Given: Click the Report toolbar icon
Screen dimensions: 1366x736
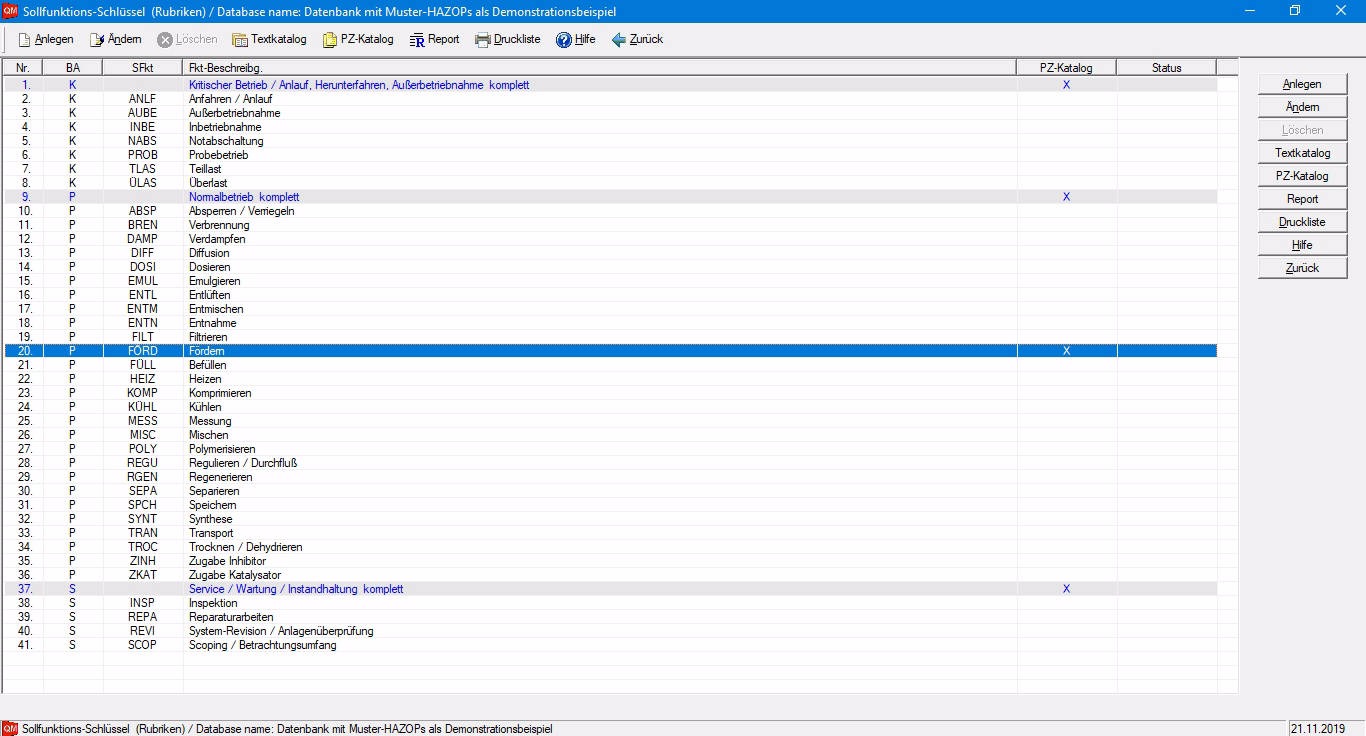Looking at the screenshot, I should click(x=417, y=40).
